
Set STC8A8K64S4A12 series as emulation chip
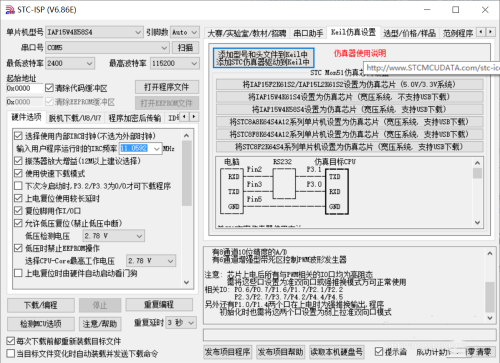pos(349,122)
